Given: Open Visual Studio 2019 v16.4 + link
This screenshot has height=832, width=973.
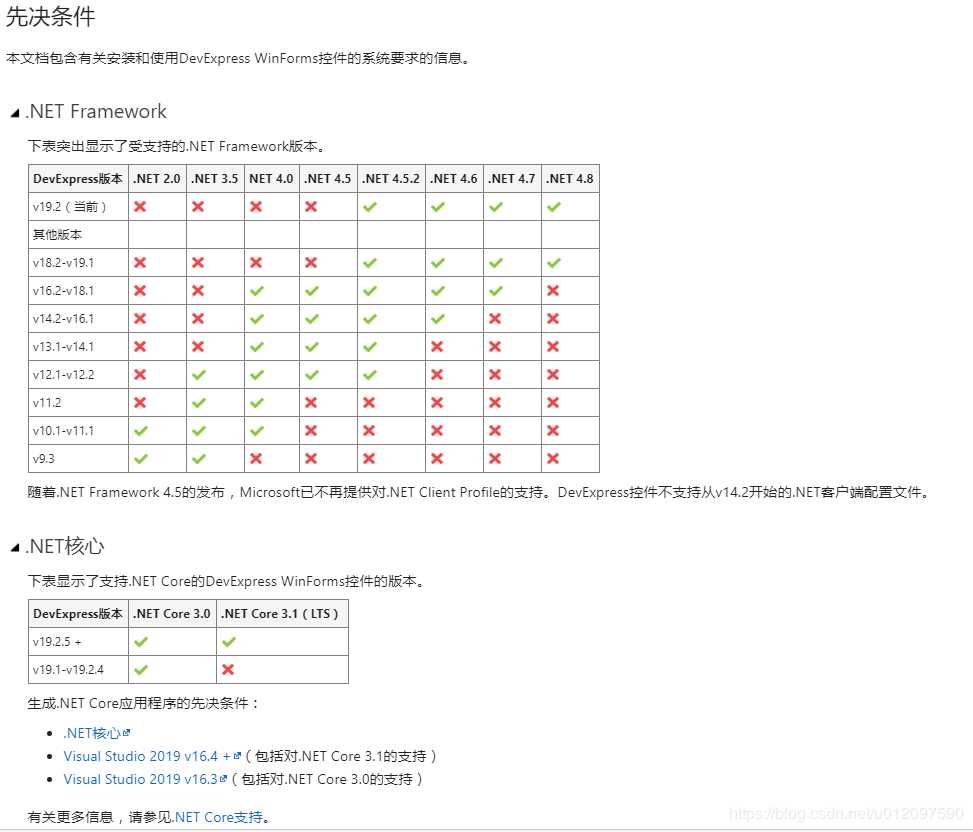Looking at the screenshot, I should 147,756.
